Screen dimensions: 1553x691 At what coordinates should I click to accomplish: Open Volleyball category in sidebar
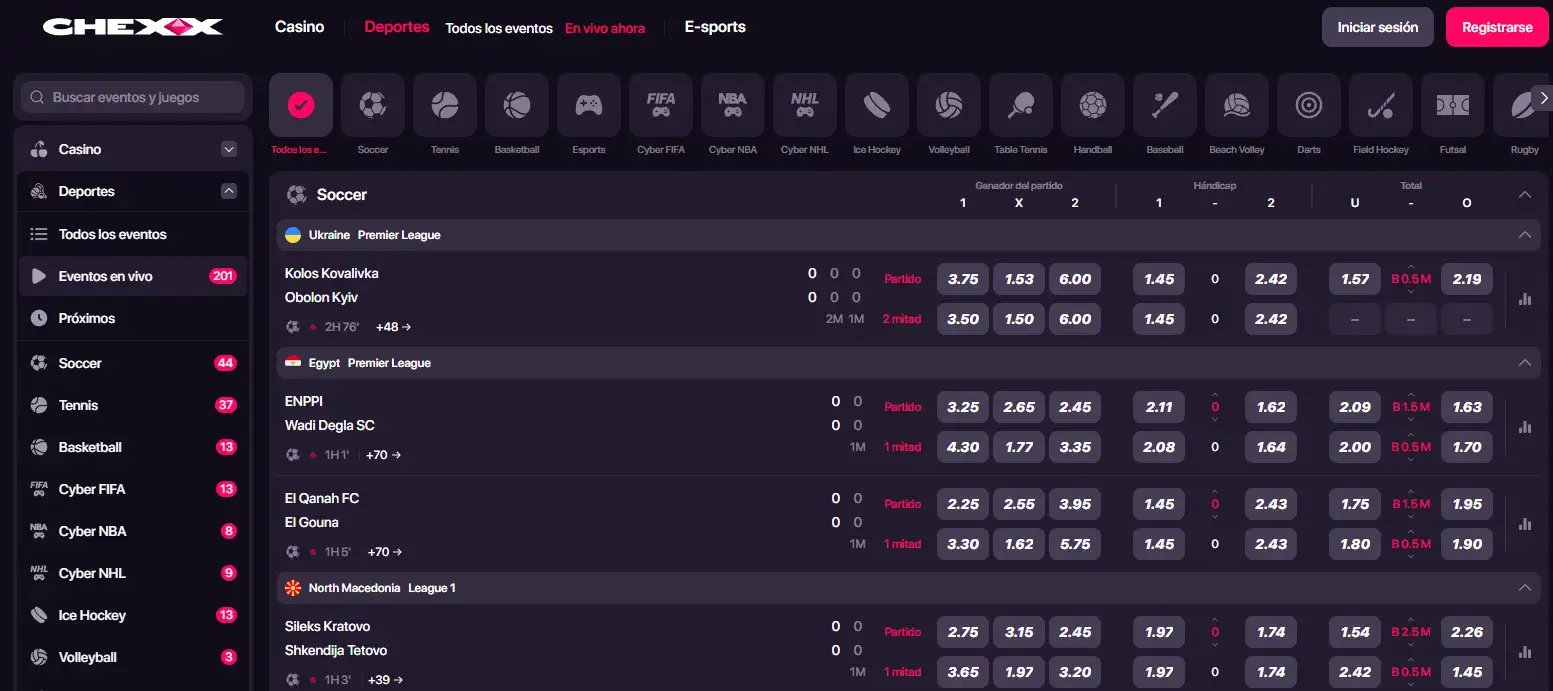click(x=133, y=657)
